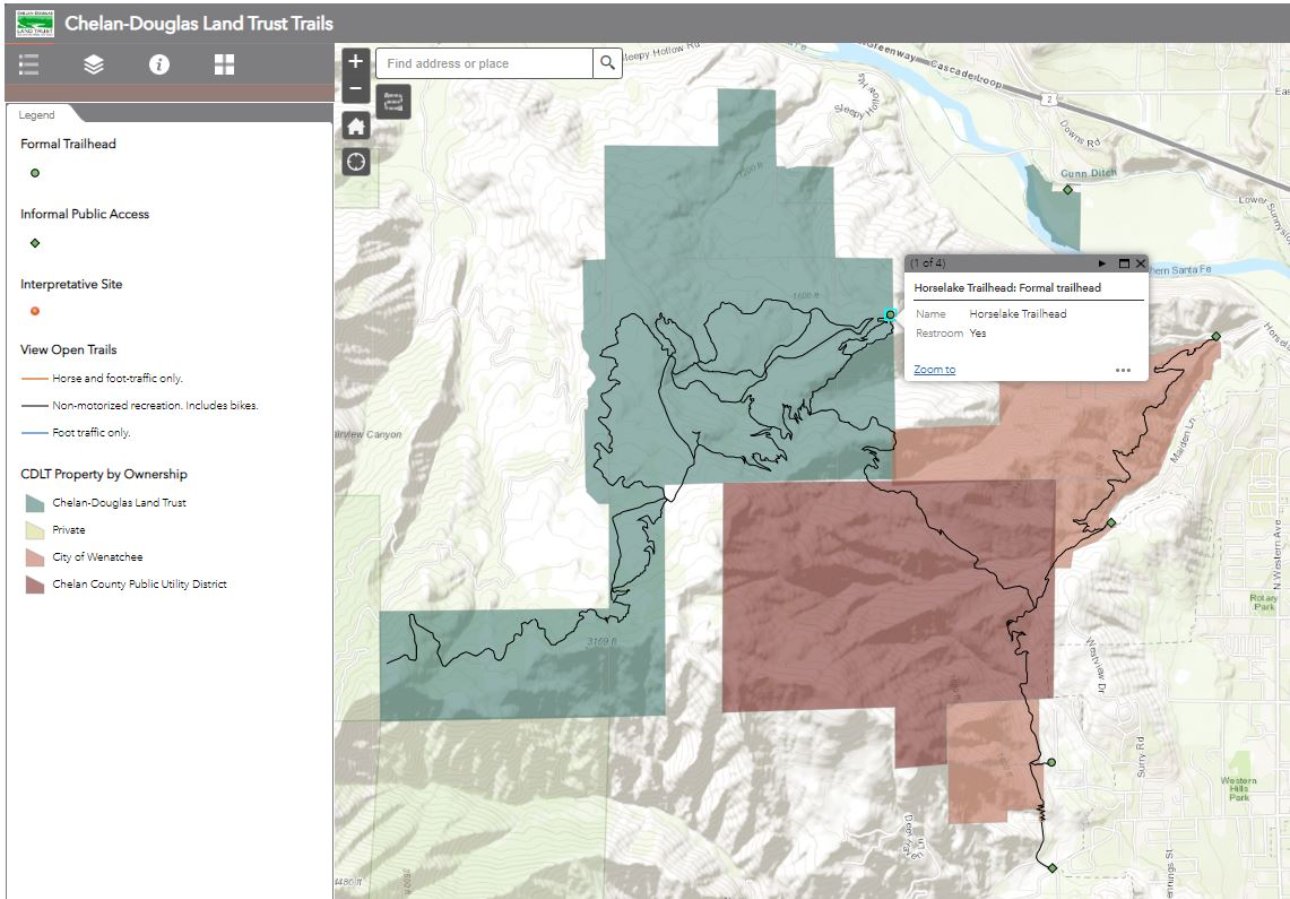Click 'CDLT Property by Ownership' heading
This screenshot has height=899, width=1290.
click(104, 474)
